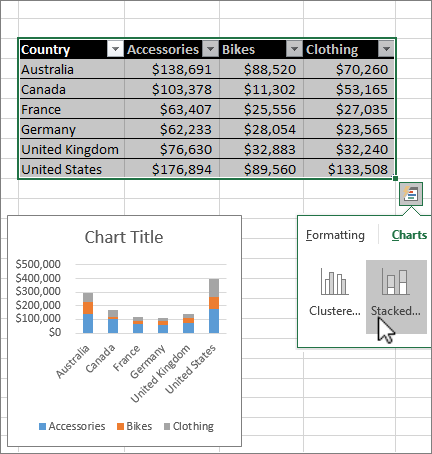Select the $28,054 cell for Germany
Image resolution: width=432 pixels, height=454 pixels.
[261, 129]
